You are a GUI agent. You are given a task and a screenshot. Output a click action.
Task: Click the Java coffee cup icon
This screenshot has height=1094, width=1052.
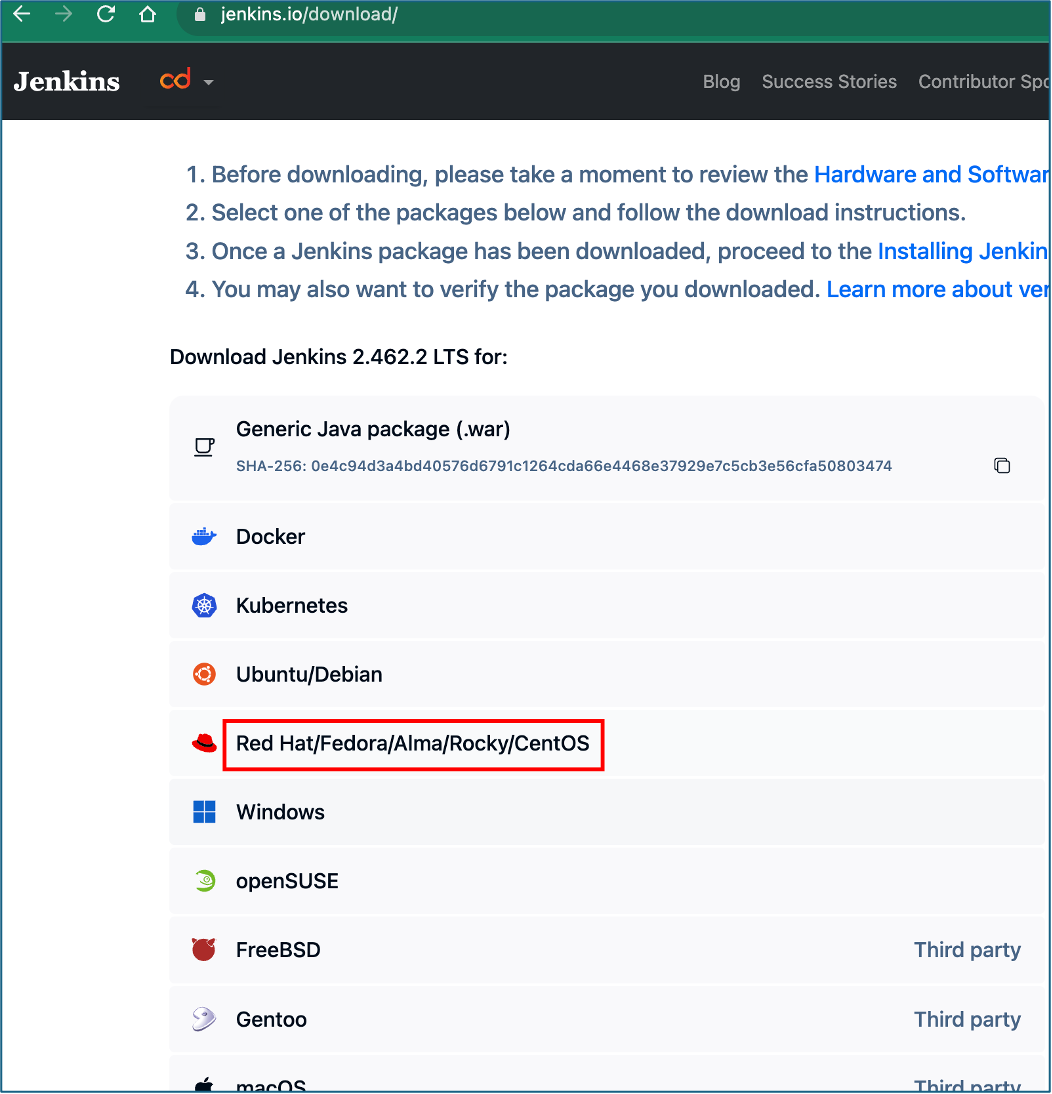[x=204, y=447]
